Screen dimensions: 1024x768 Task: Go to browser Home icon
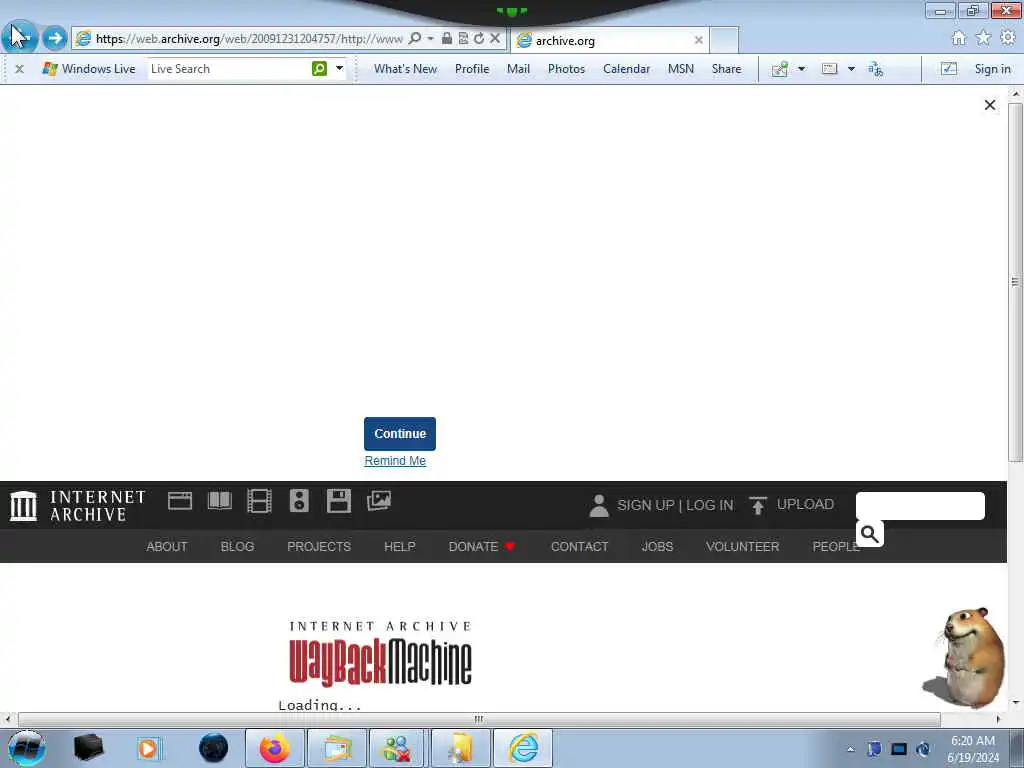pos(959,38)
